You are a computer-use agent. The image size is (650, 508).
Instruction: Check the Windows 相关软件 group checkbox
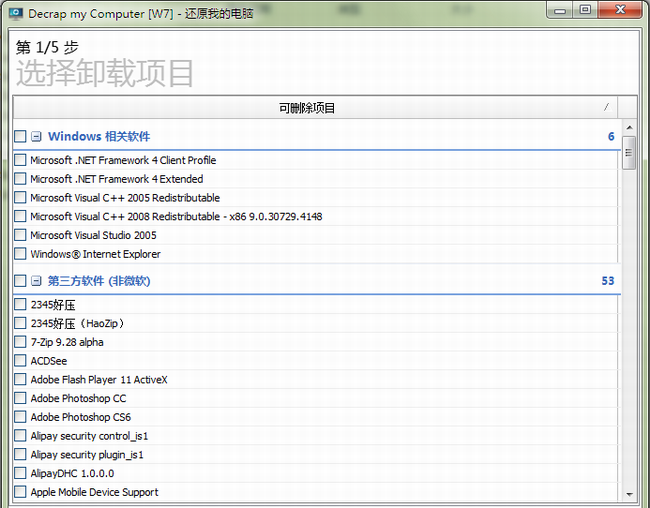click(20, 137)
